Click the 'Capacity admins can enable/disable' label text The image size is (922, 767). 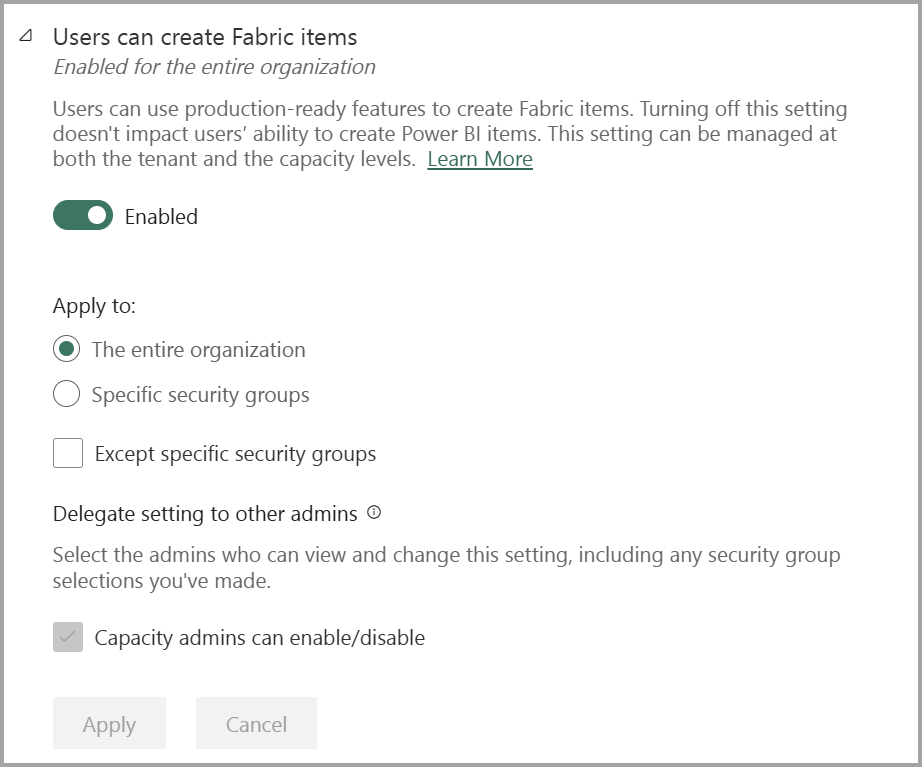259,637
